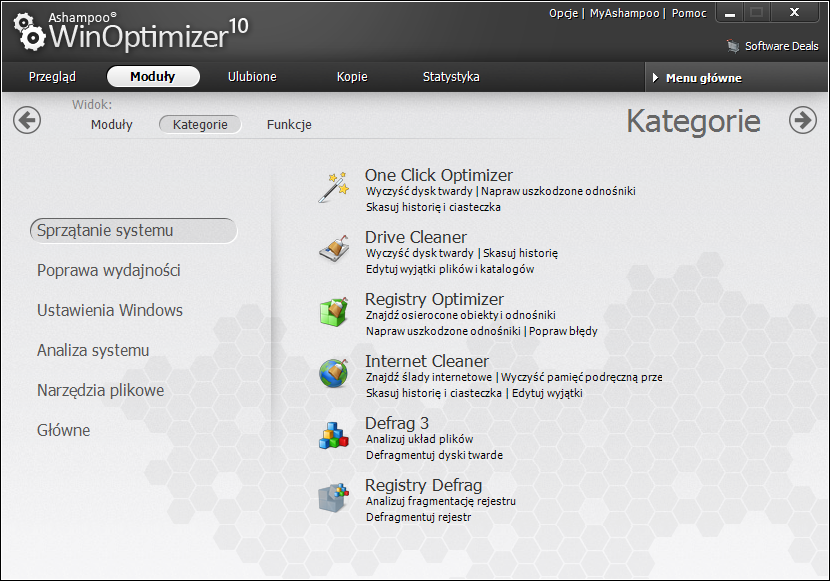This screenshot has width=830, height=581.
Task: Click the Pomoc help link
Action: point(688,14)
